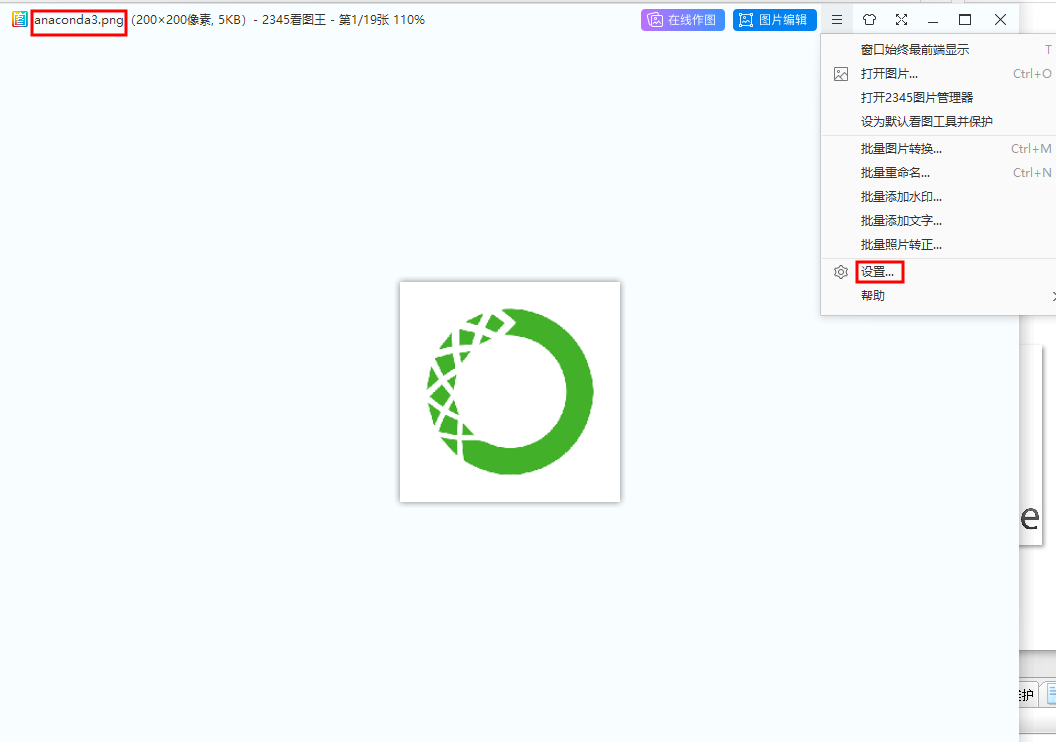Screen dimensions: 1056x742
Task: Close the 2345看图王 window
Action: coord(1000,20)
